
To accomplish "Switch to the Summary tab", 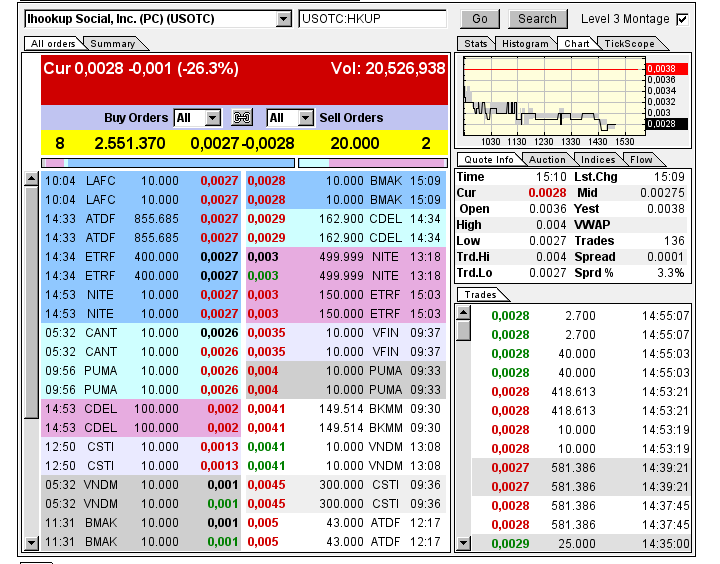I will click(112, 44).
